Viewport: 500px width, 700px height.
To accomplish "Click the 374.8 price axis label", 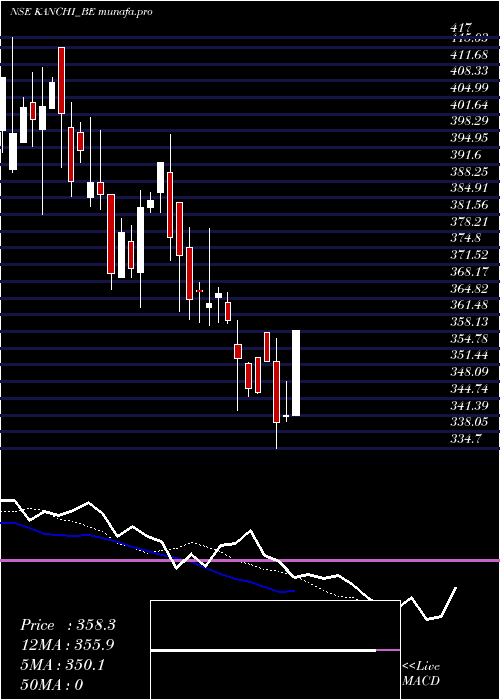I will (x=466, y=238).
